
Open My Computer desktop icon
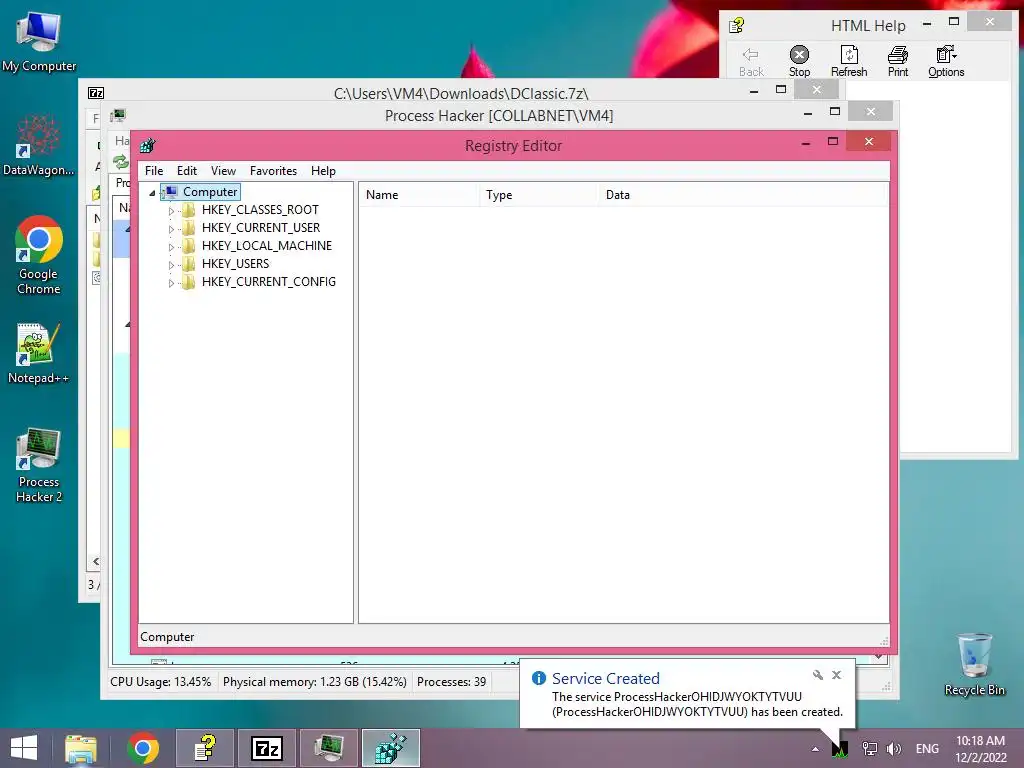[x=39, y=41]
